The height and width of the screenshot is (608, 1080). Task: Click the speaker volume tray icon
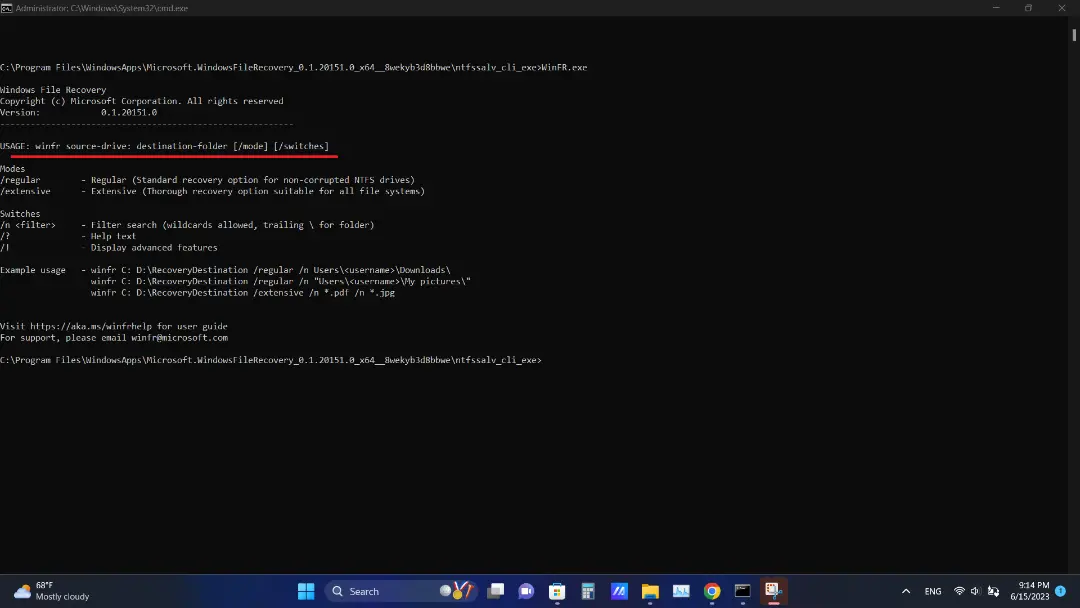[x=975, y=591]
